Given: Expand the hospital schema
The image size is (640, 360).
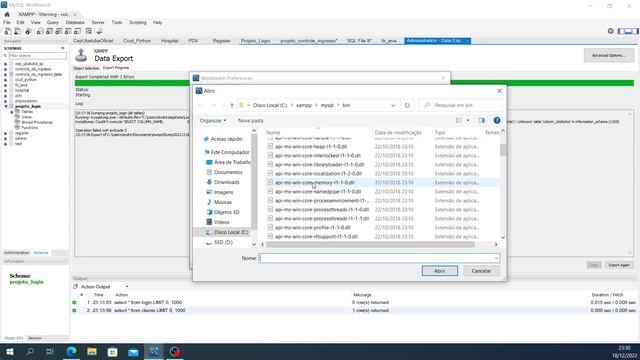Looking at the screenshot, I should [6, 90].
